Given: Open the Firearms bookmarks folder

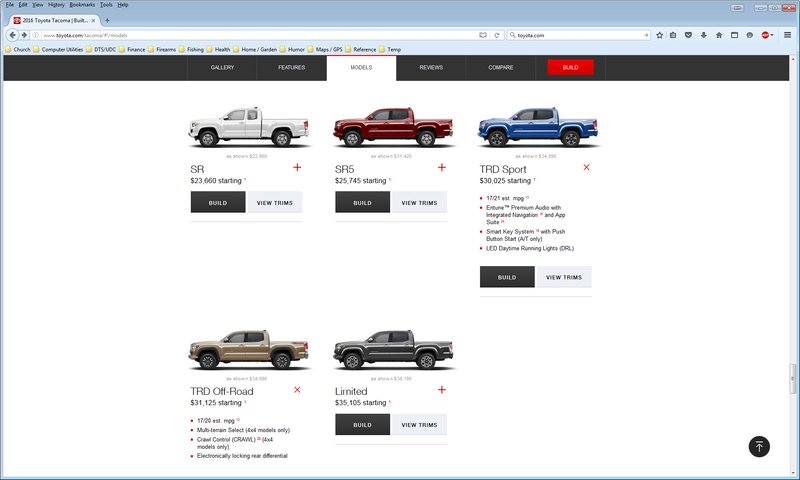Looking at the screenshot, I should 161,49.
